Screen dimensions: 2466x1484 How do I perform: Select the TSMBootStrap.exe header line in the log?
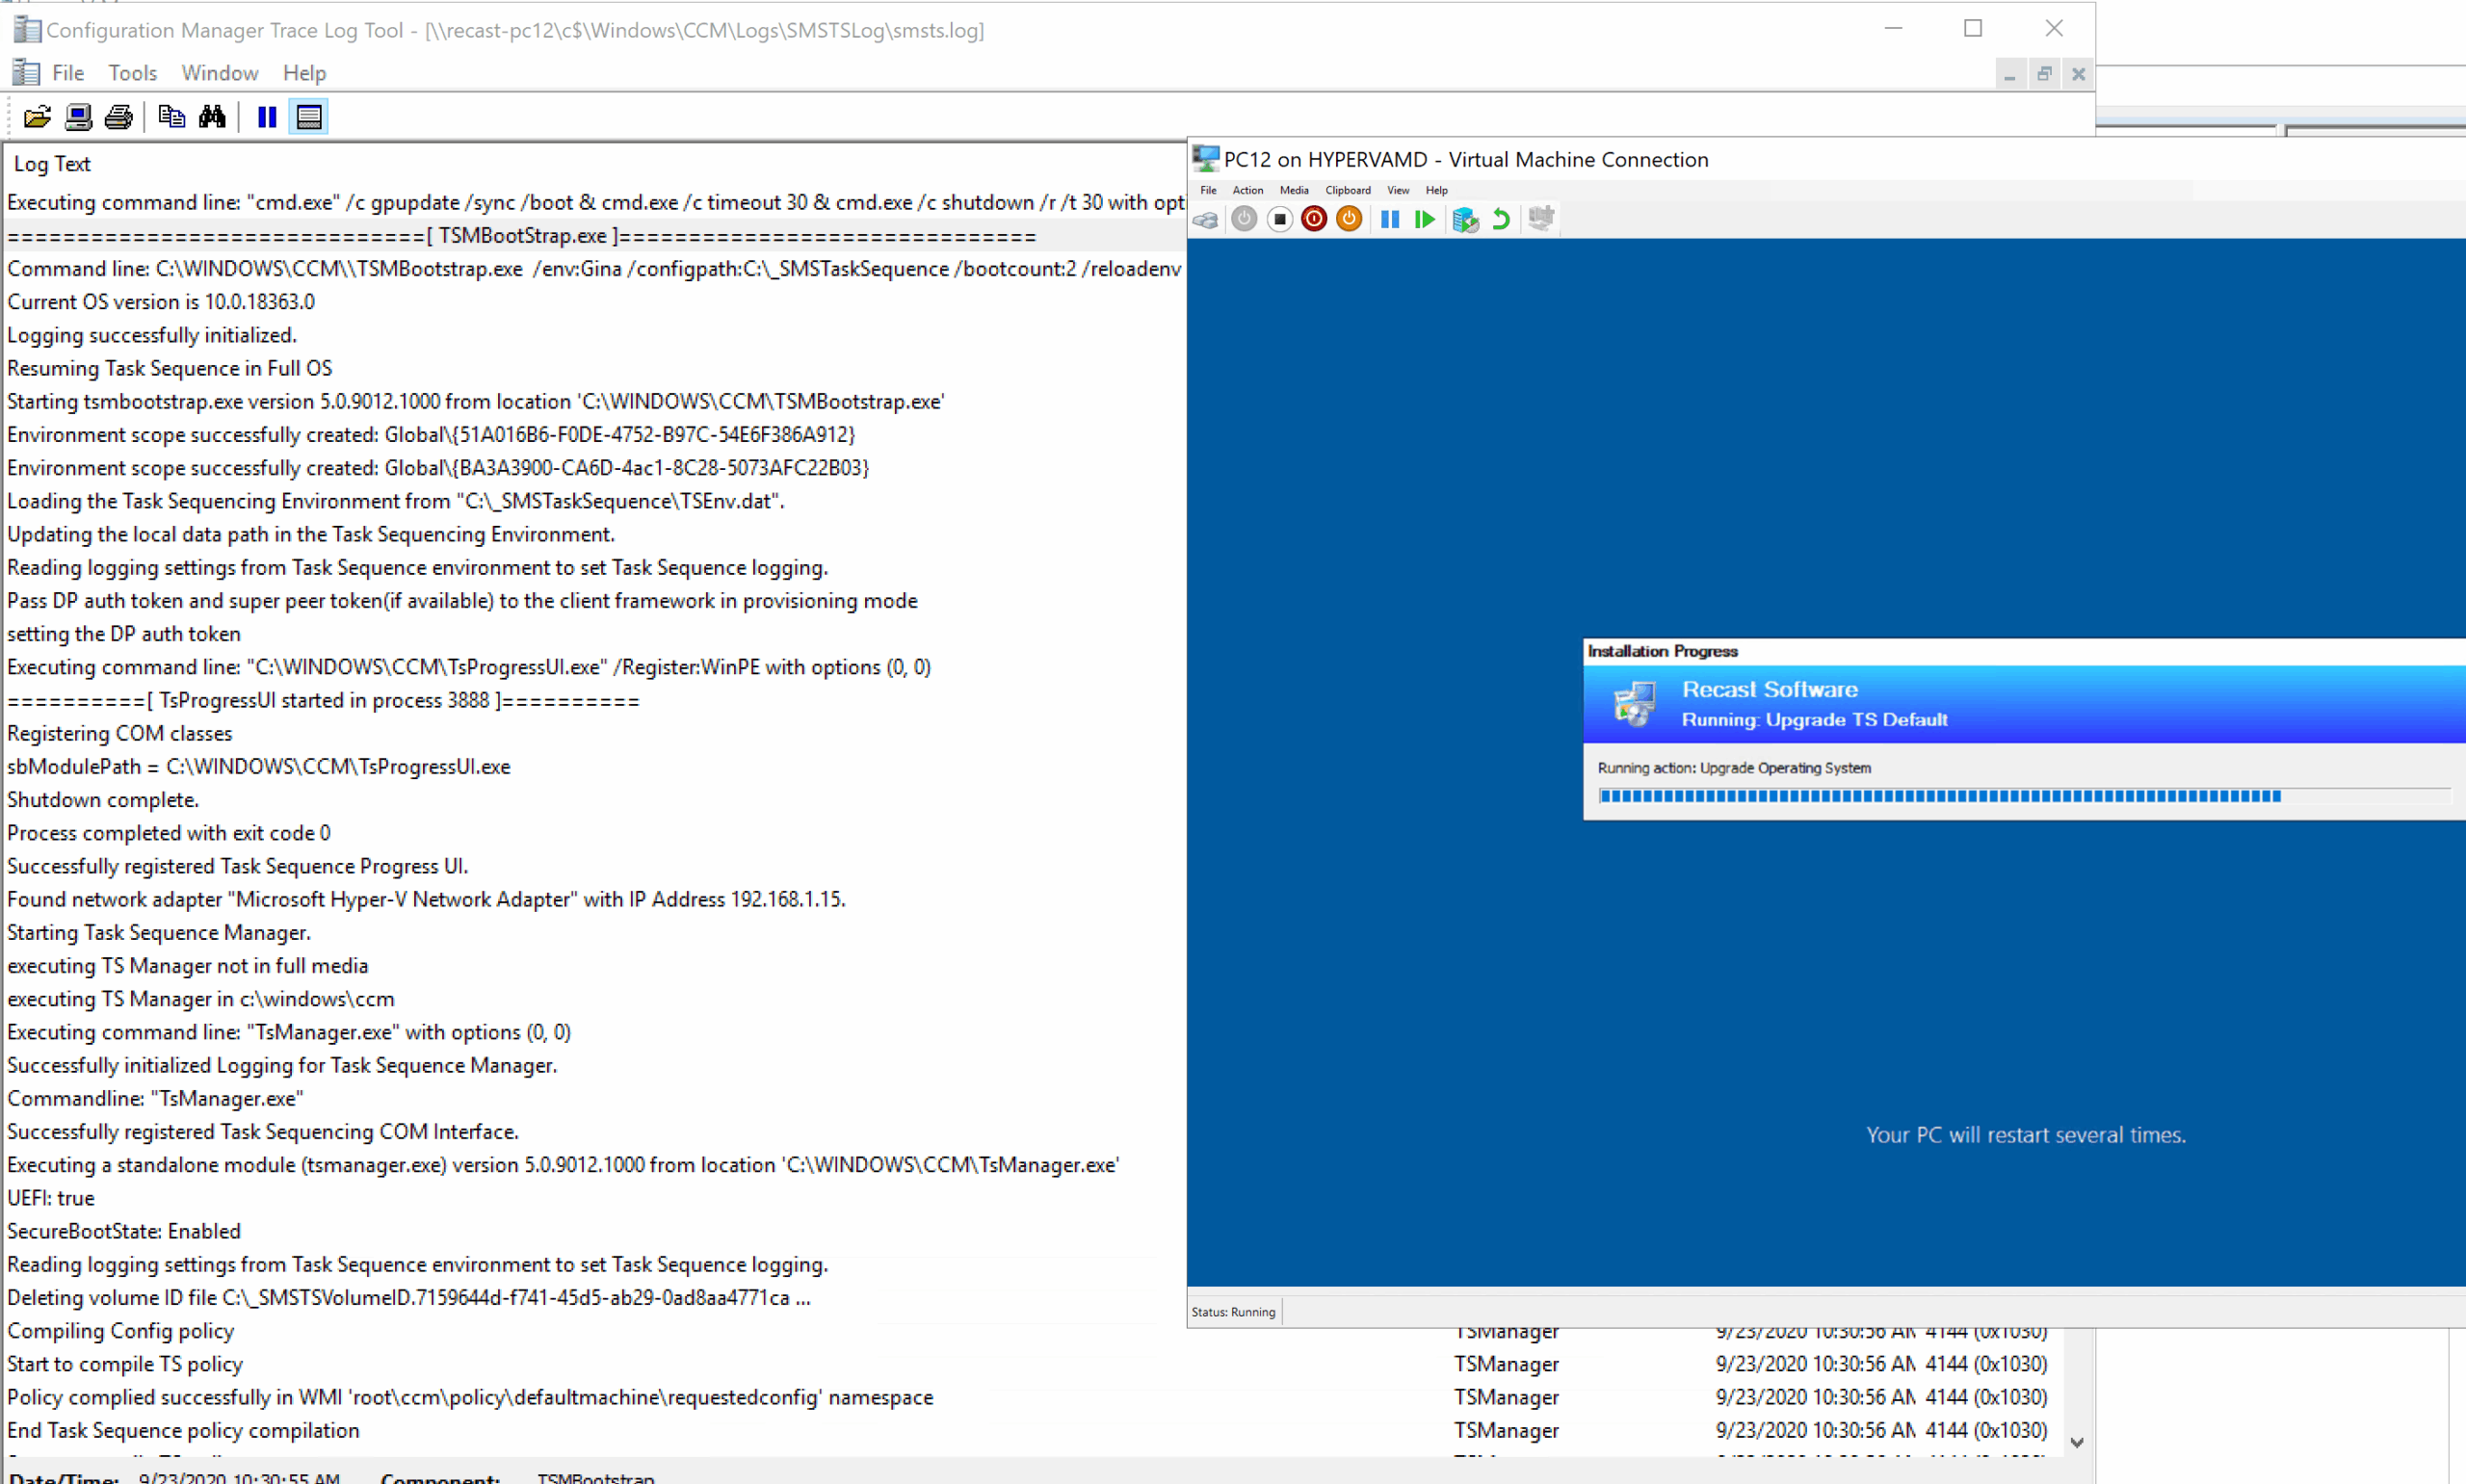point(520,235)
